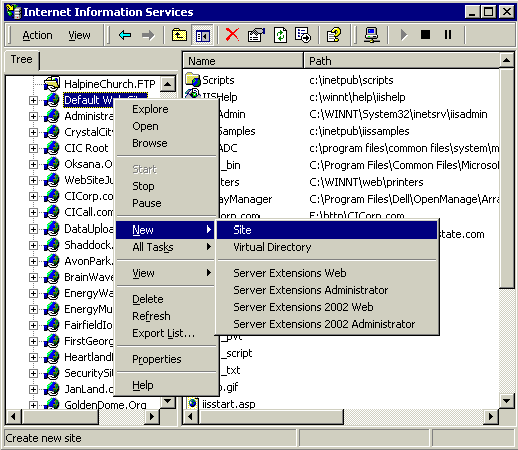Expand the WebSiteJu tree node
The height and width of the screenshot is (450, 518).
point(33,180)
